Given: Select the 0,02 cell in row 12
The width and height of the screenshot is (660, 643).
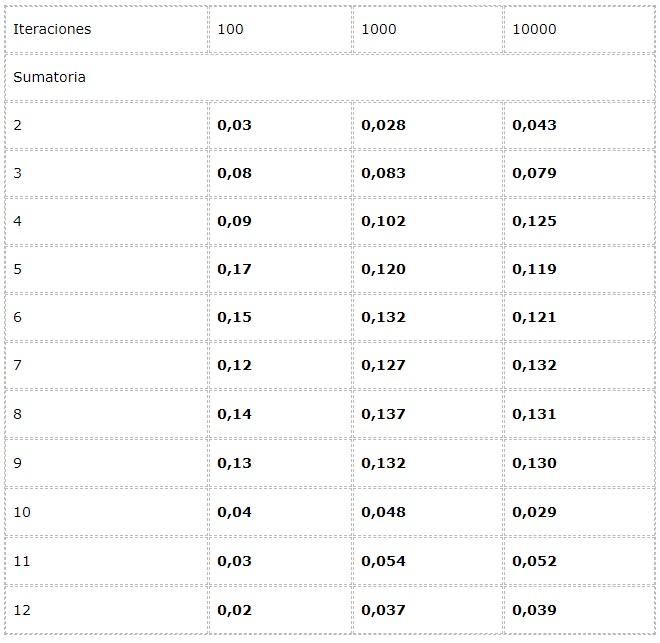Looking at the screenshot, I should [234, 610].
